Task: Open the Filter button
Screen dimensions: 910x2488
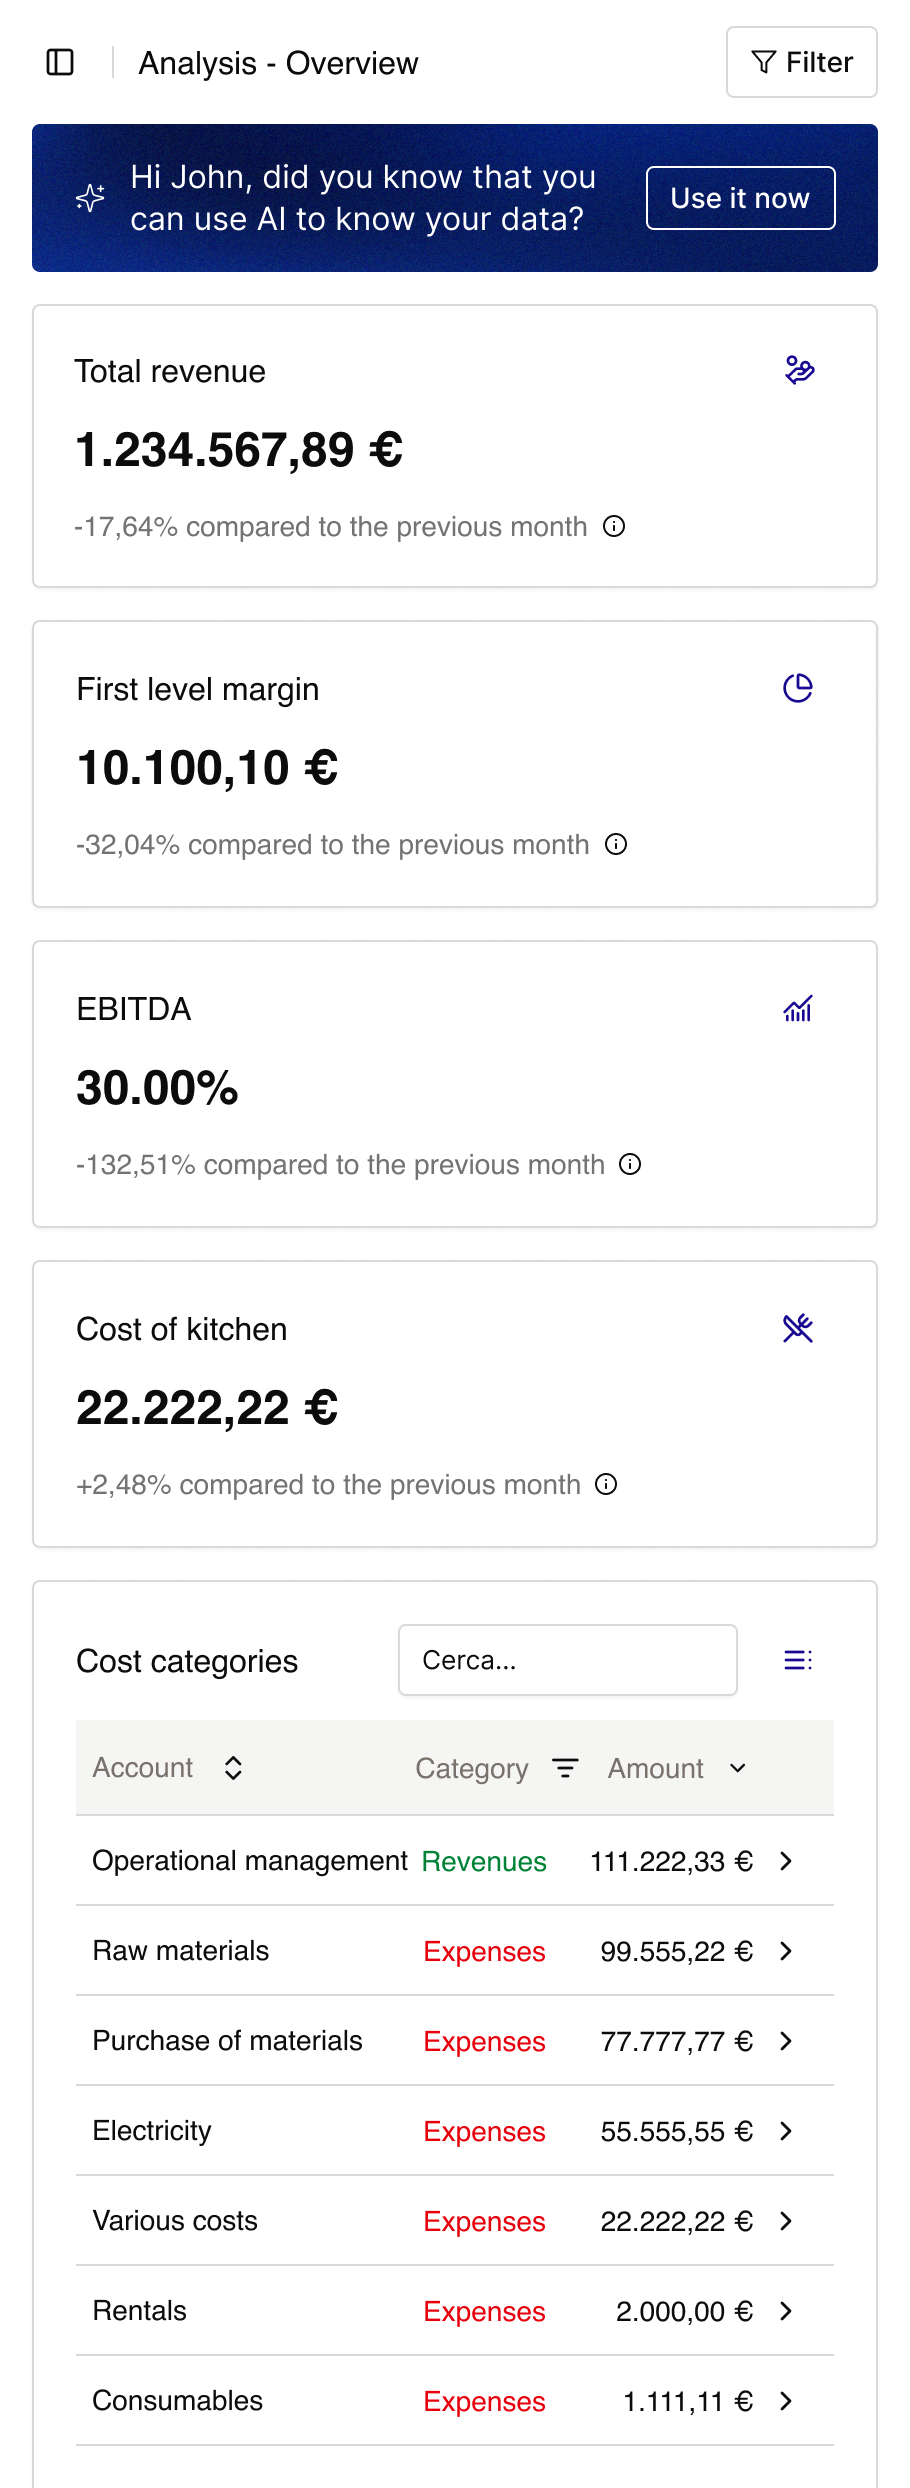Action: (x=801, y=62)
